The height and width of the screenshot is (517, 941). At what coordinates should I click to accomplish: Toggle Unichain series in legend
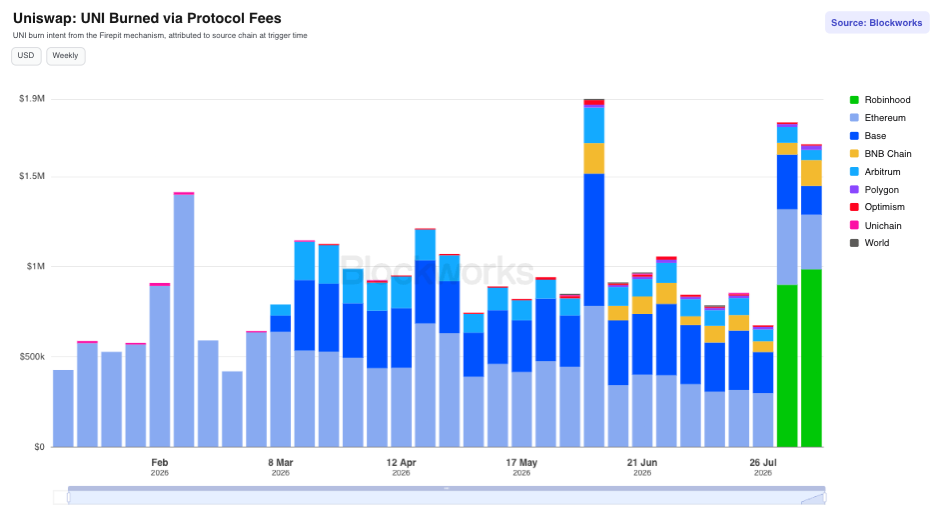tap(875, 226)
